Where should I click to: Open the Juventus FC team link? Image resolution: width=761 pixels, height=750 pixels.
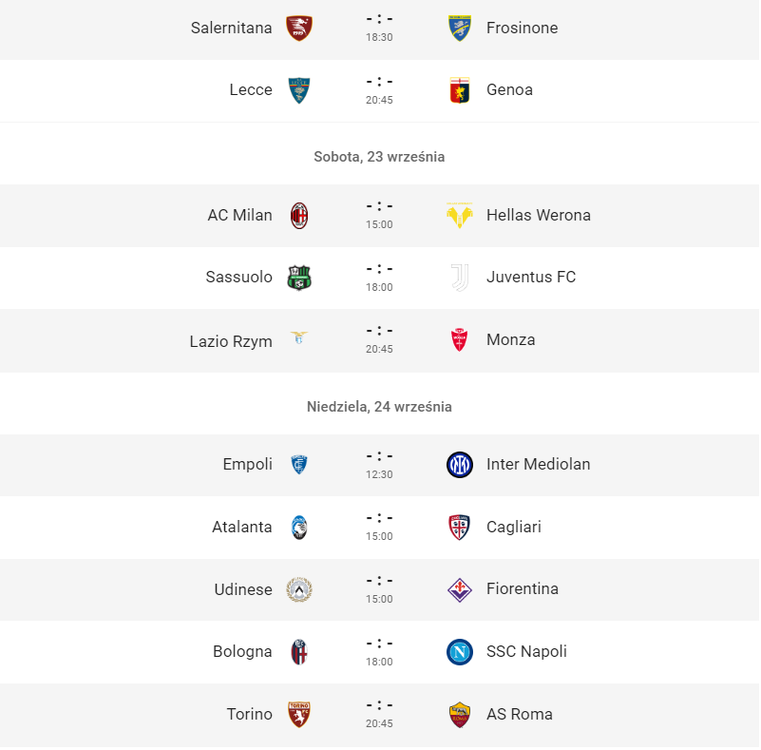coord(531,277)
